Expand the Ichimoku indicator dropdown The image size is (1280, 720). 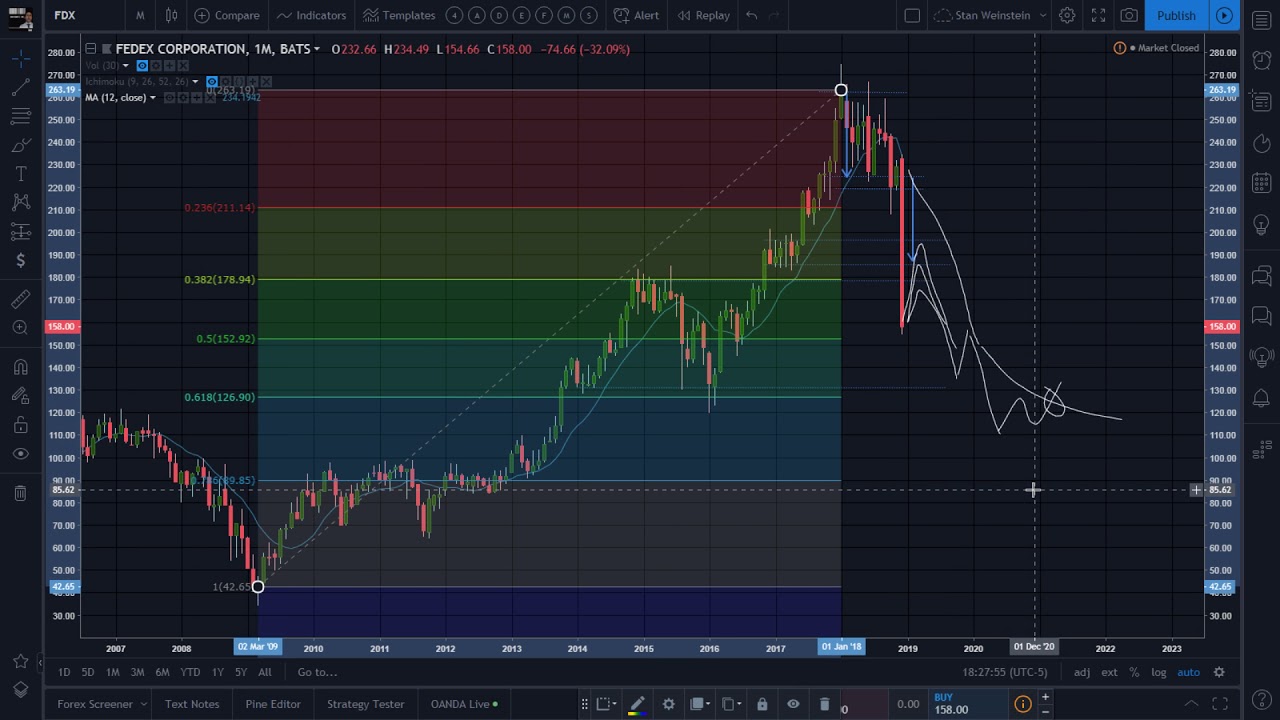[x=196, y=81]
